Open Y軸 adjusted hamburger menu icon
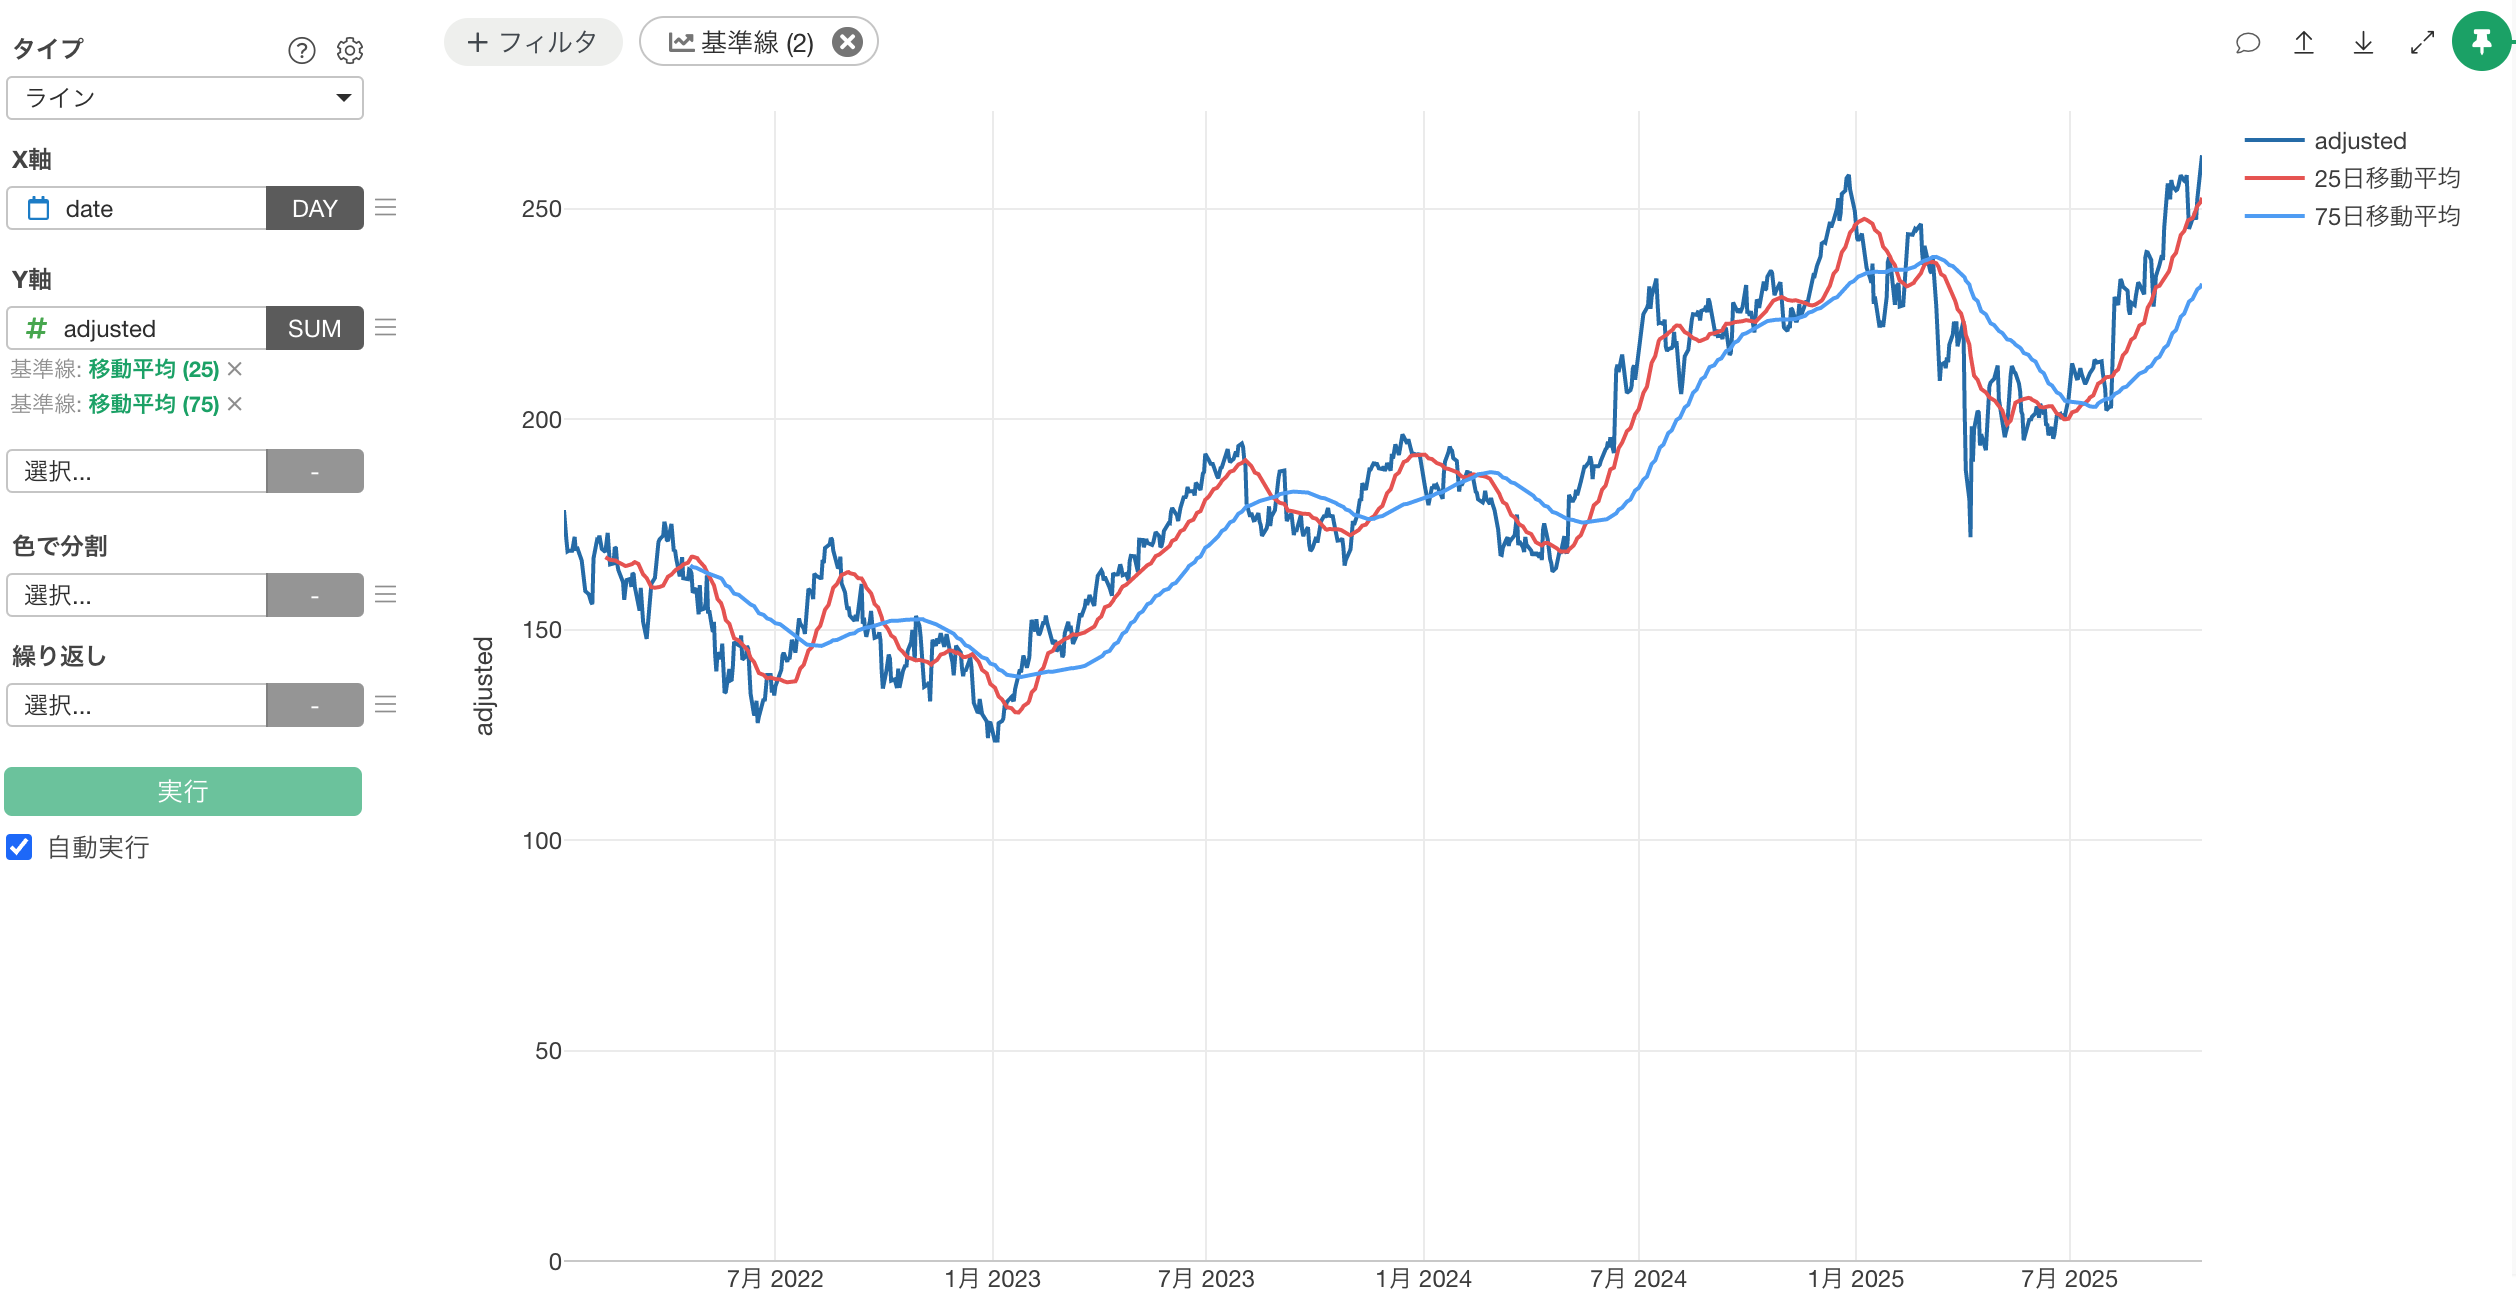Viewport: 2516px width, 1308px height. click(x=386, y=328)
